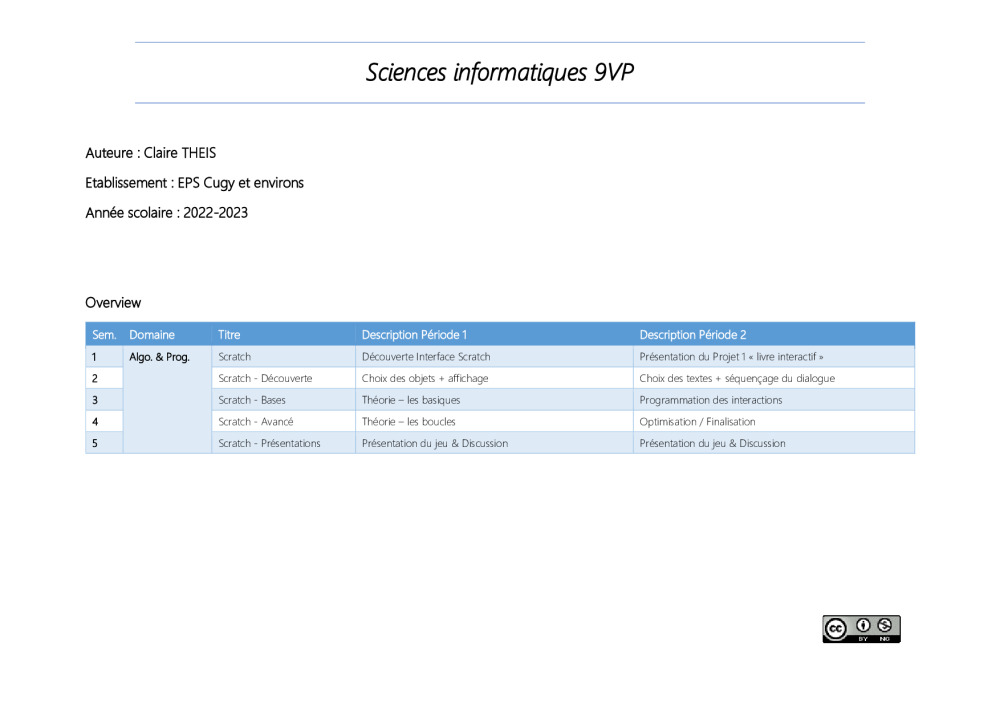Click the "Année scolaire : 2022-2023" line
This screenshot has height=707, width=1000.
click(x=166, y=213)
